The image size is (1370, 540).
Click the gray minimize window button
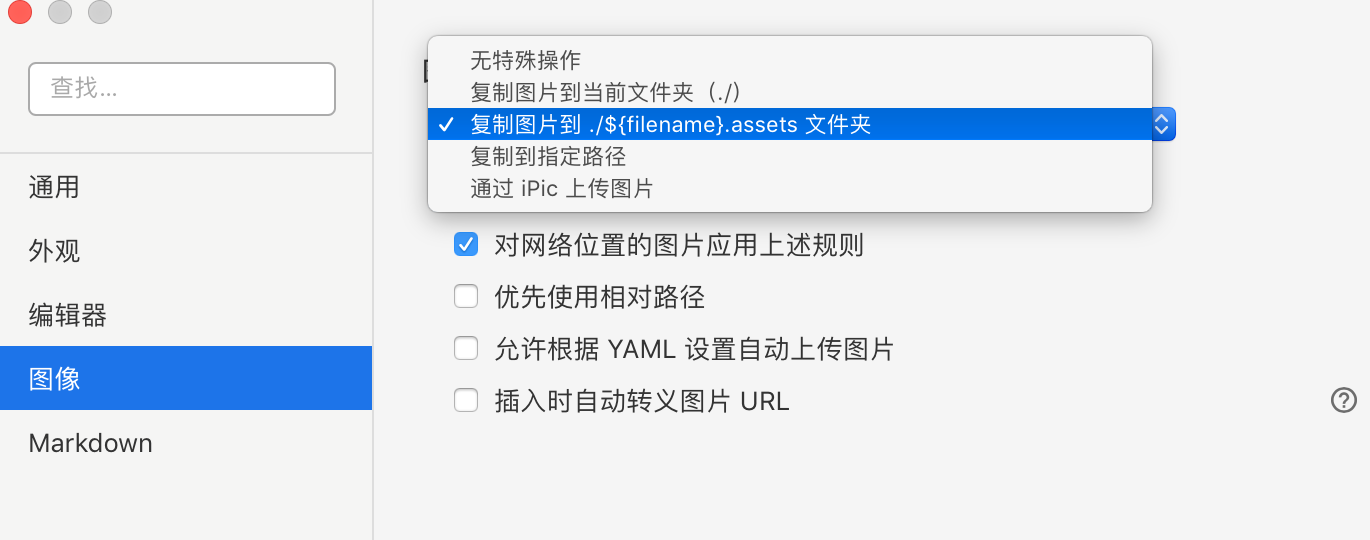point(60,12)
